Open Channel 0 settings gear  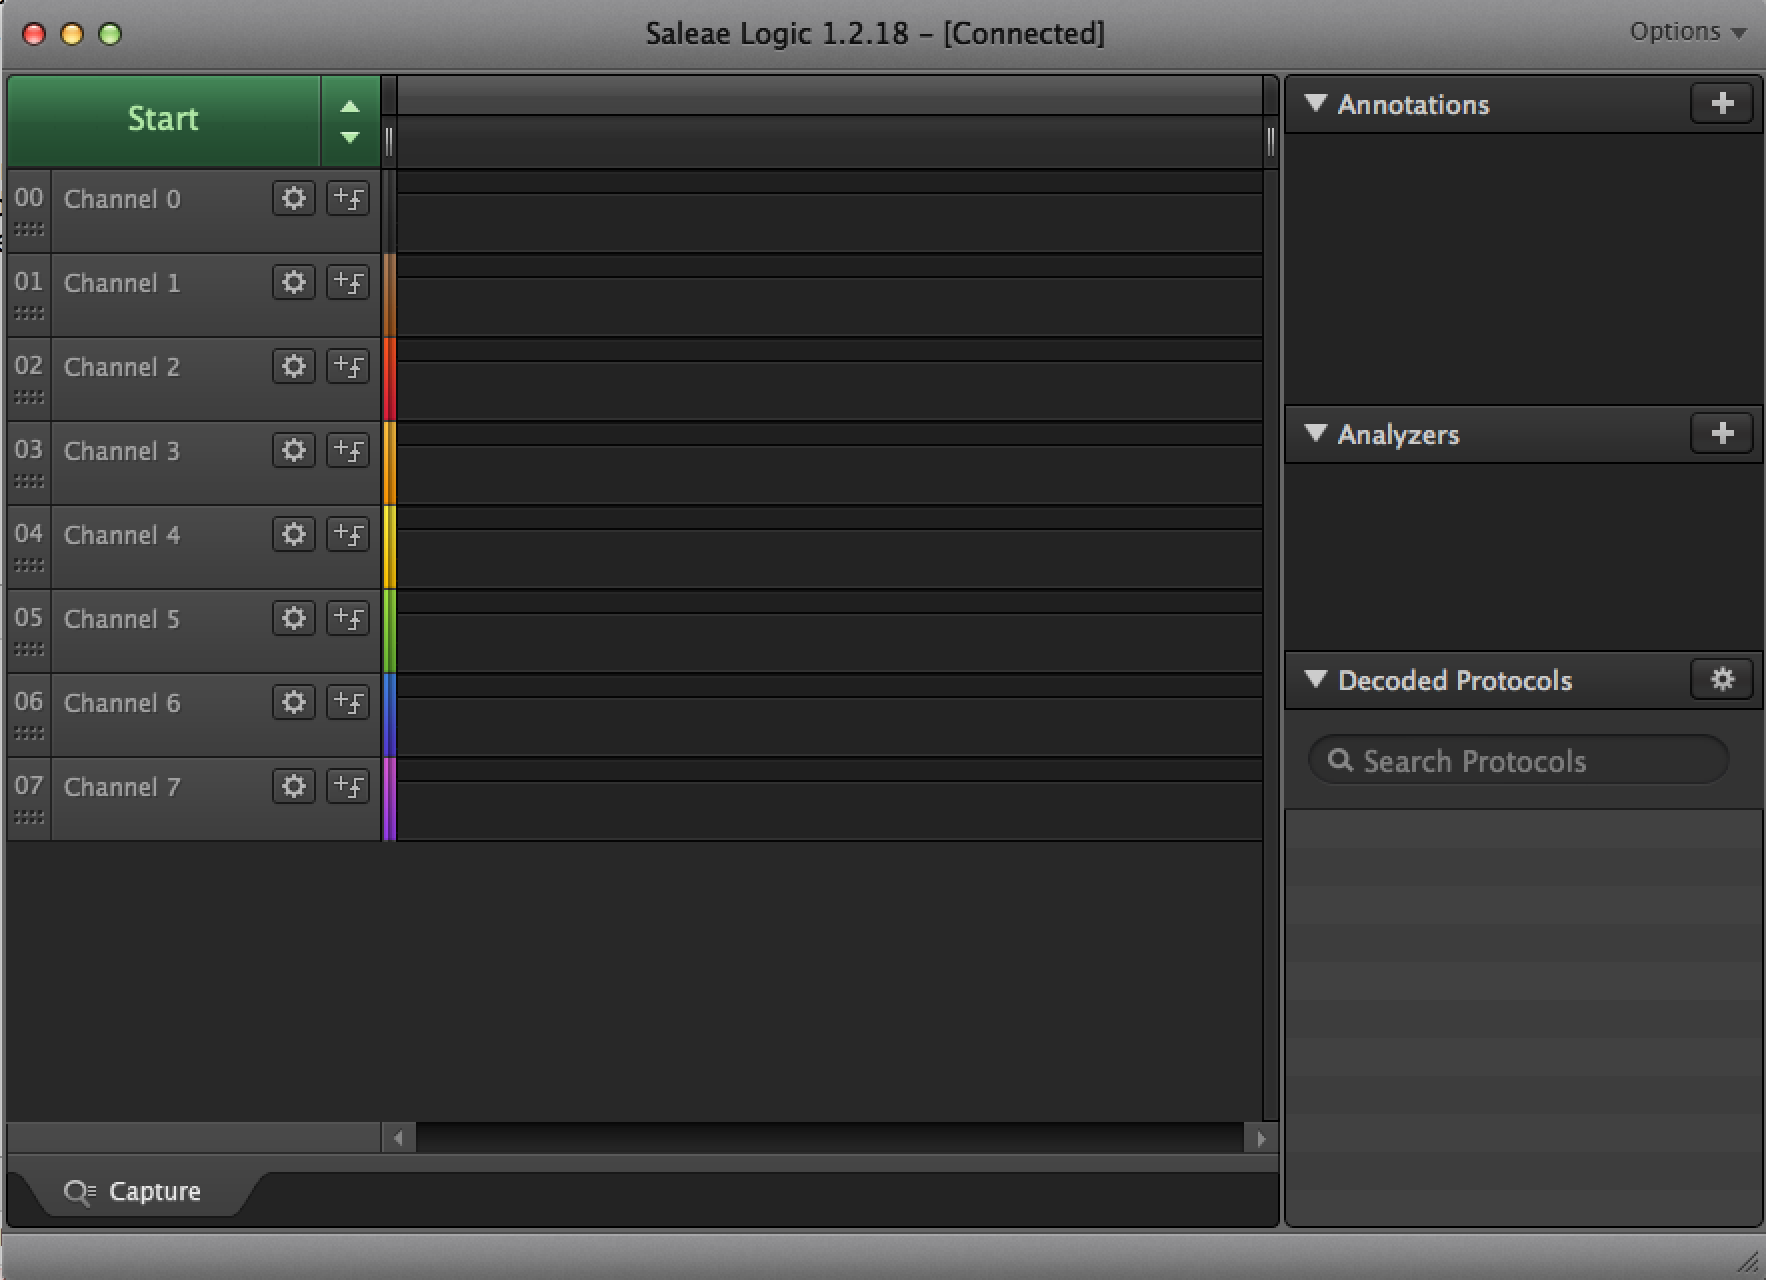click(293, 198)
